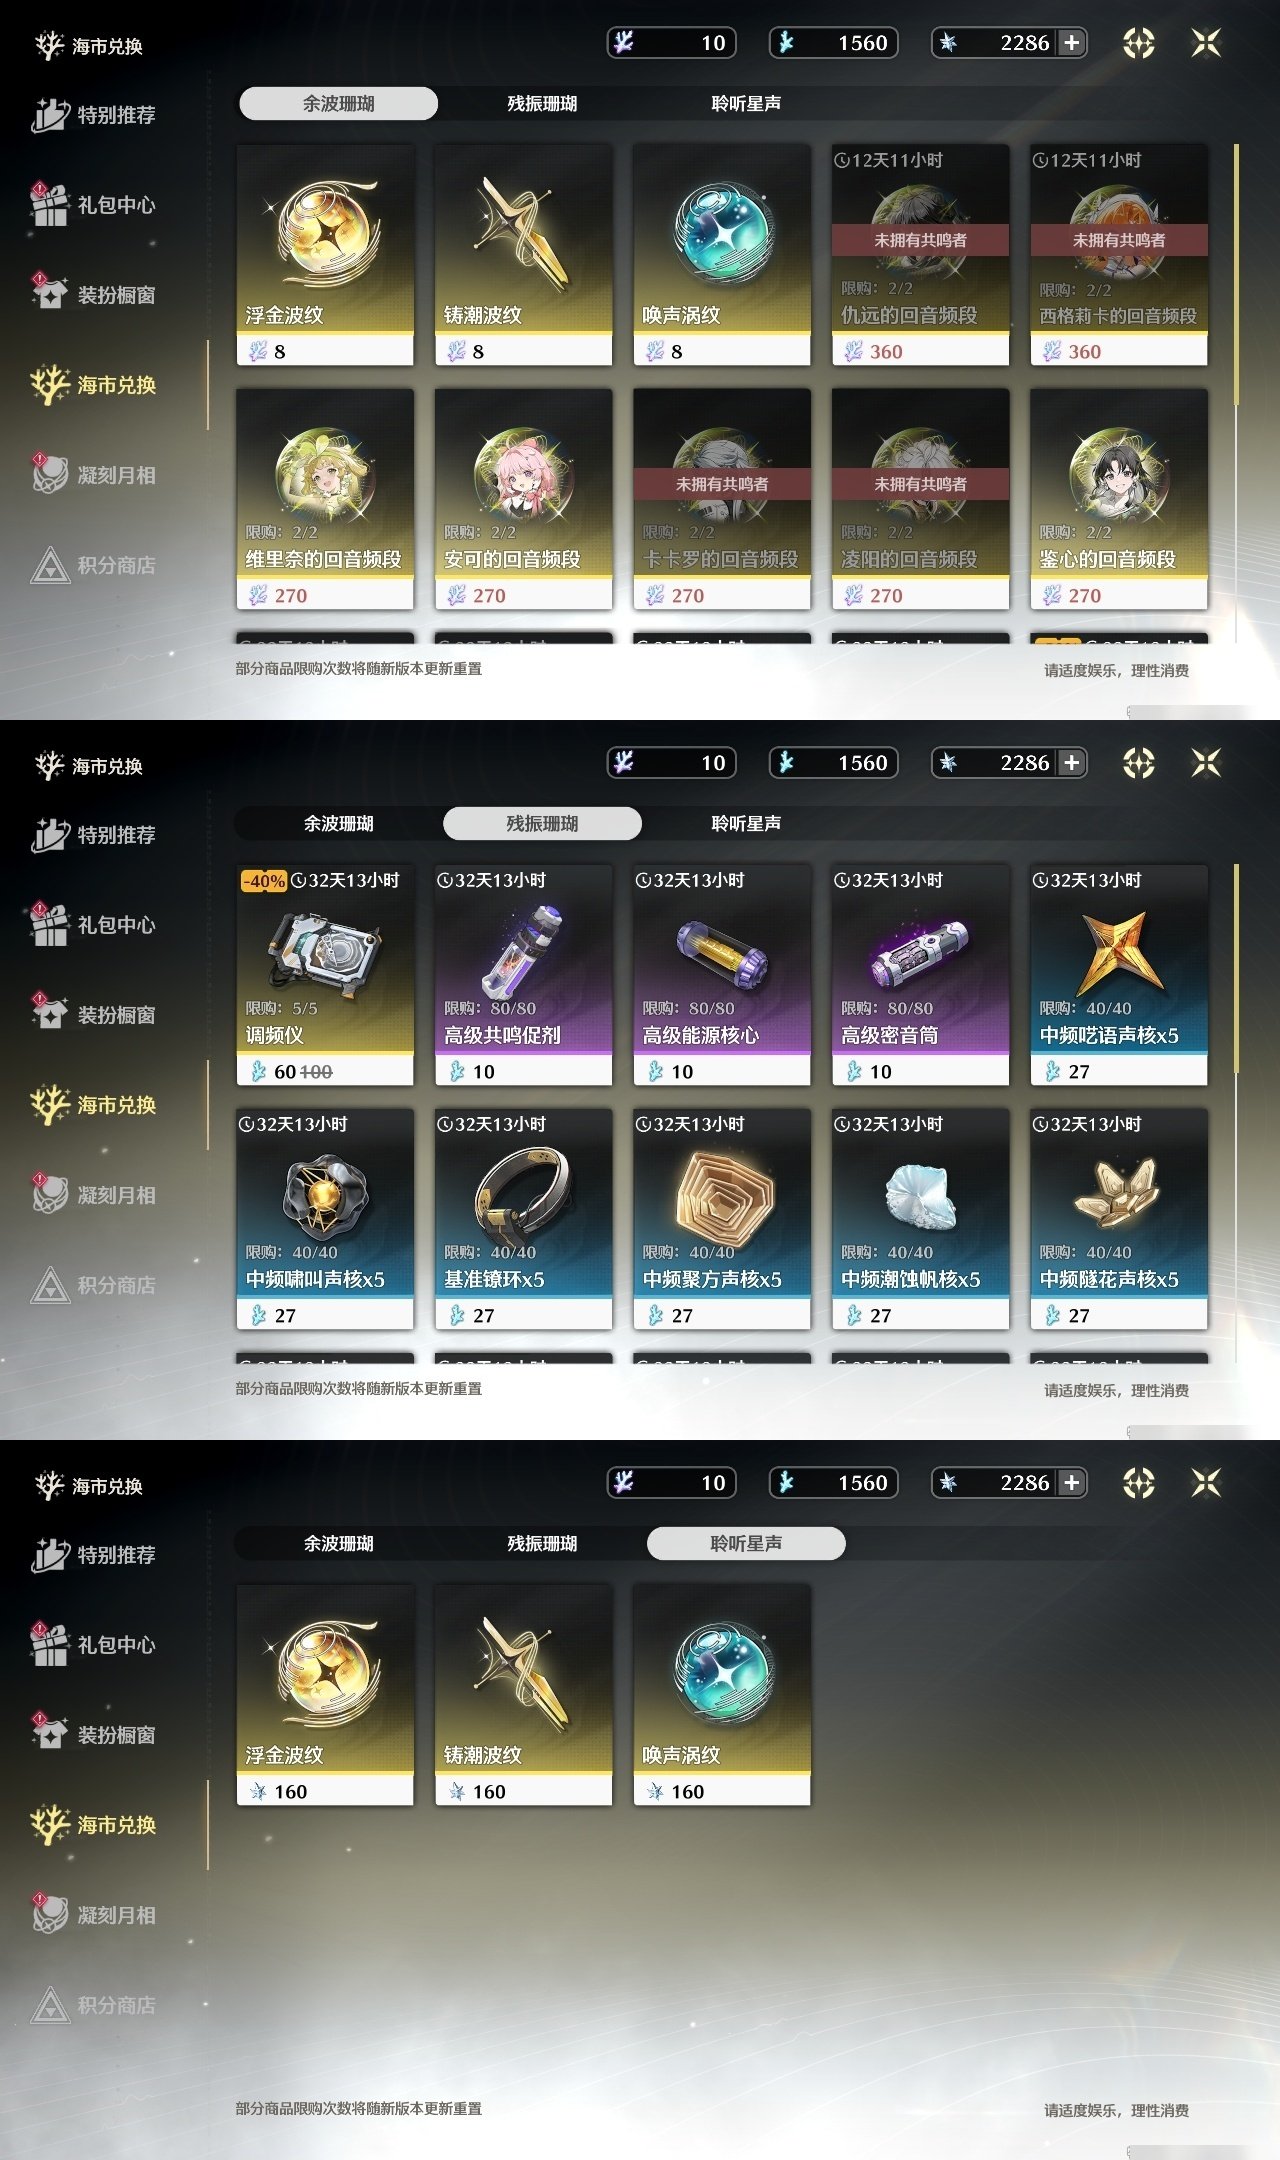This screenshot has height=2160, width=1280.
Task: Pick the 安可的回音频段 pink-haired card
Action: coord(523,499)
